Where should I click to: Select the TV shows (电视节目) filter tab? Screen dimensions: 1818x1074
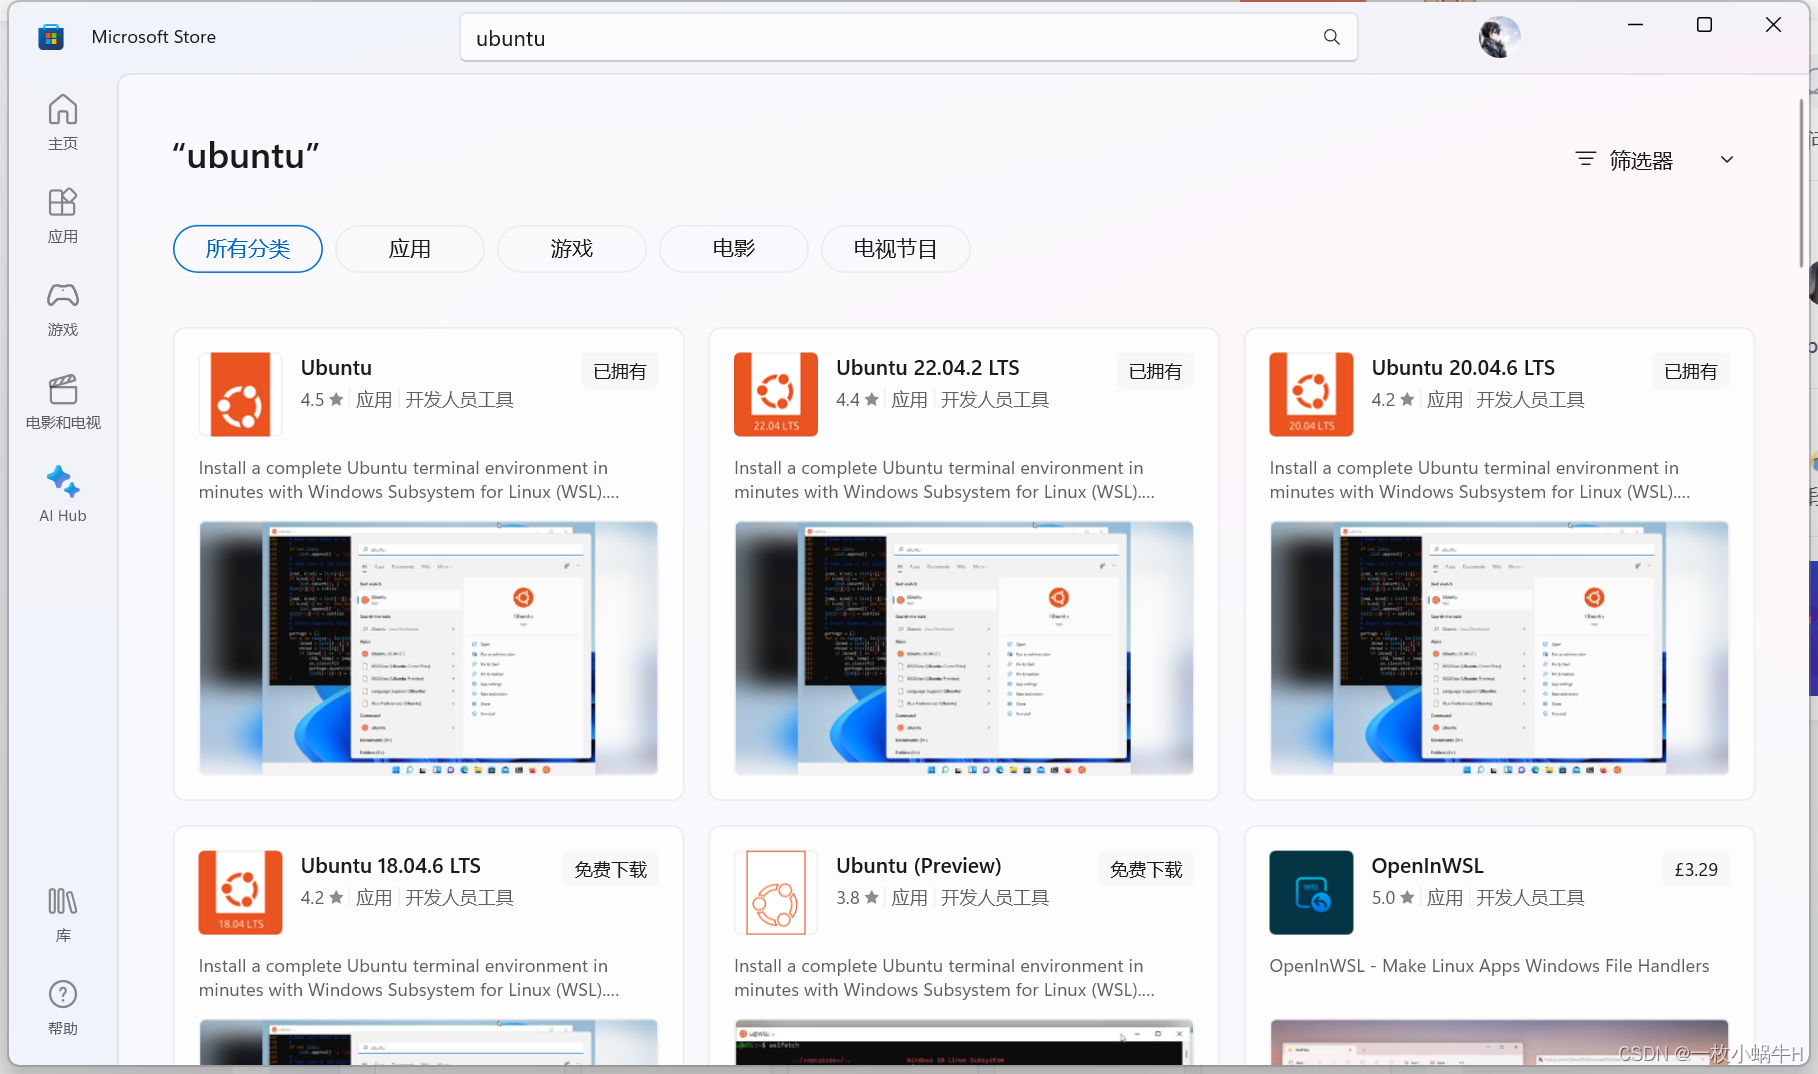pos(896,249)
